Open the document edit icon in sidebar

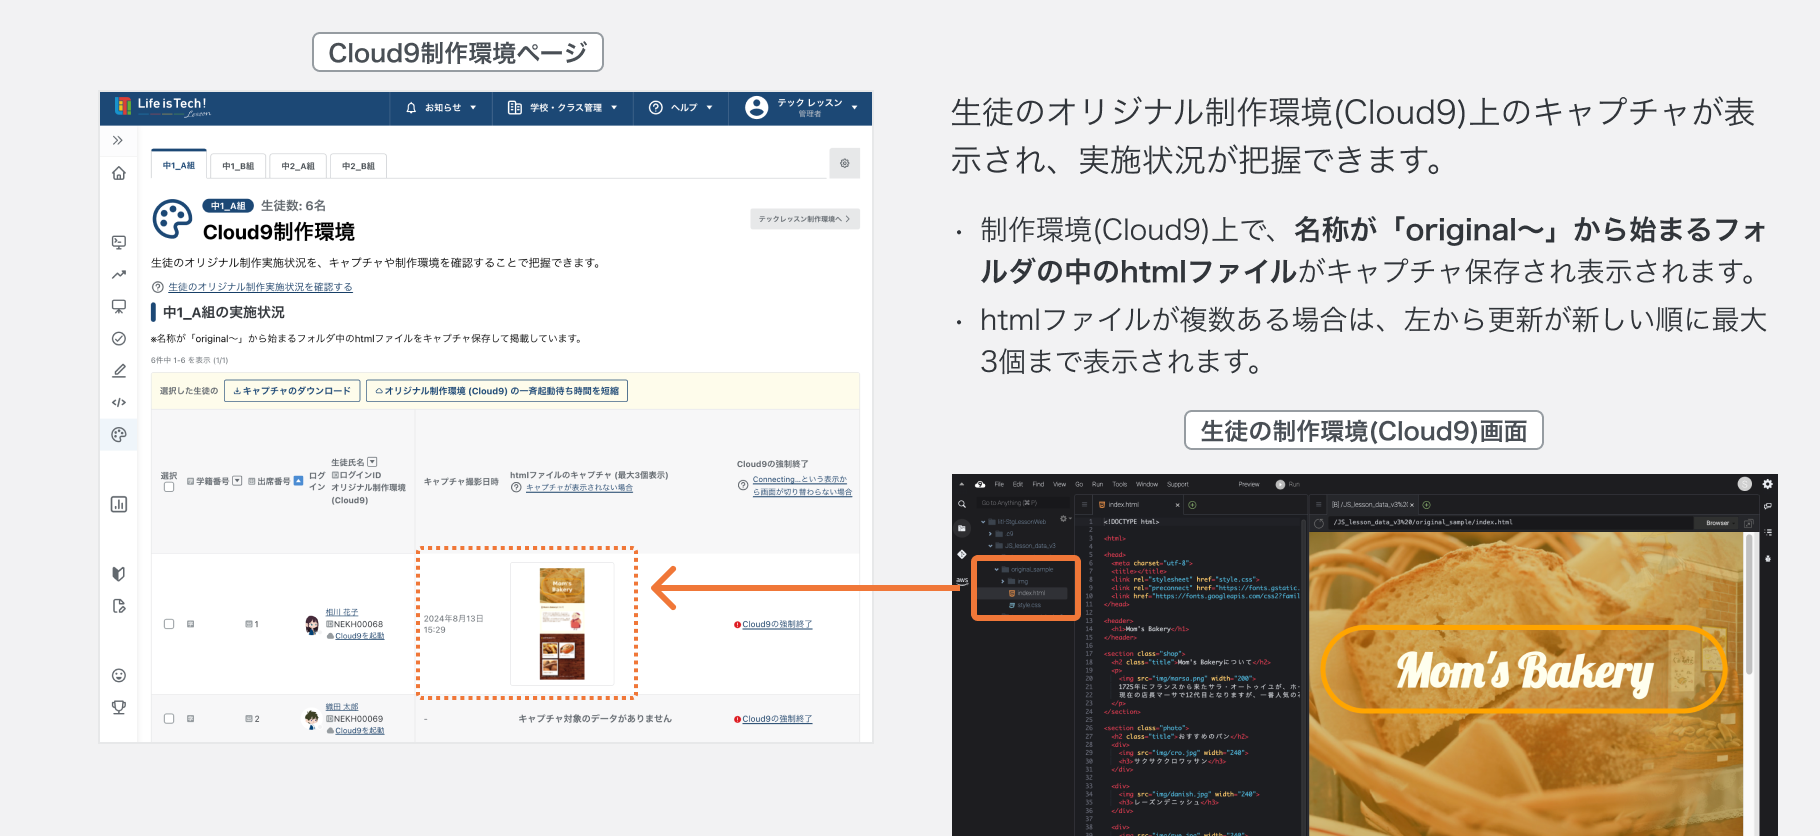click(119, 606)
